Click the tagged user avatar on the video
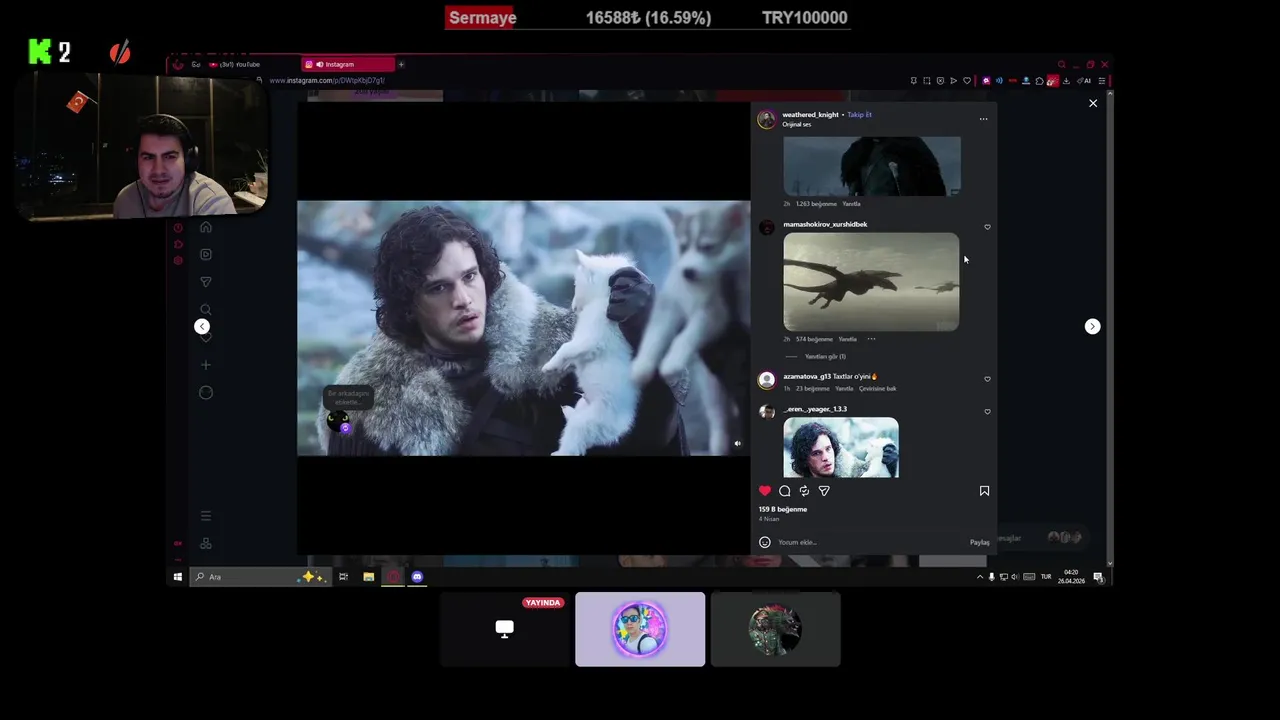1280x720 pixels. [338, 421]
